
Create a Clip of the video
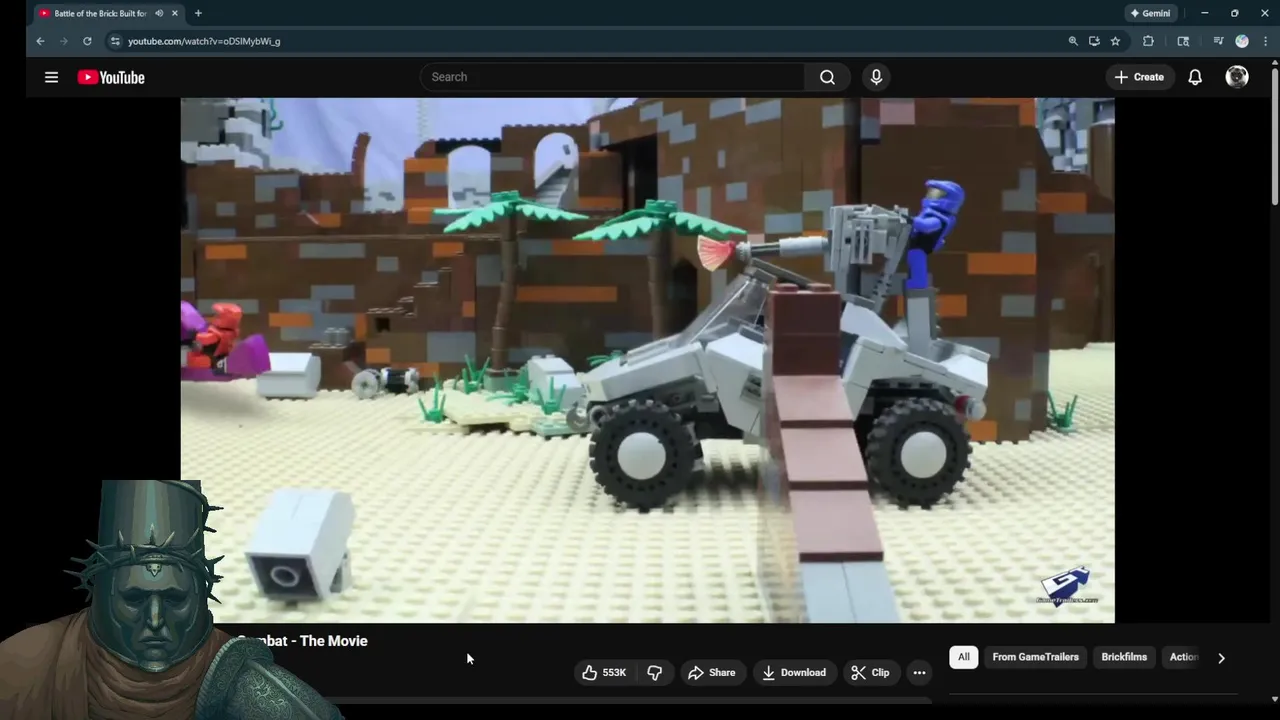870,673
